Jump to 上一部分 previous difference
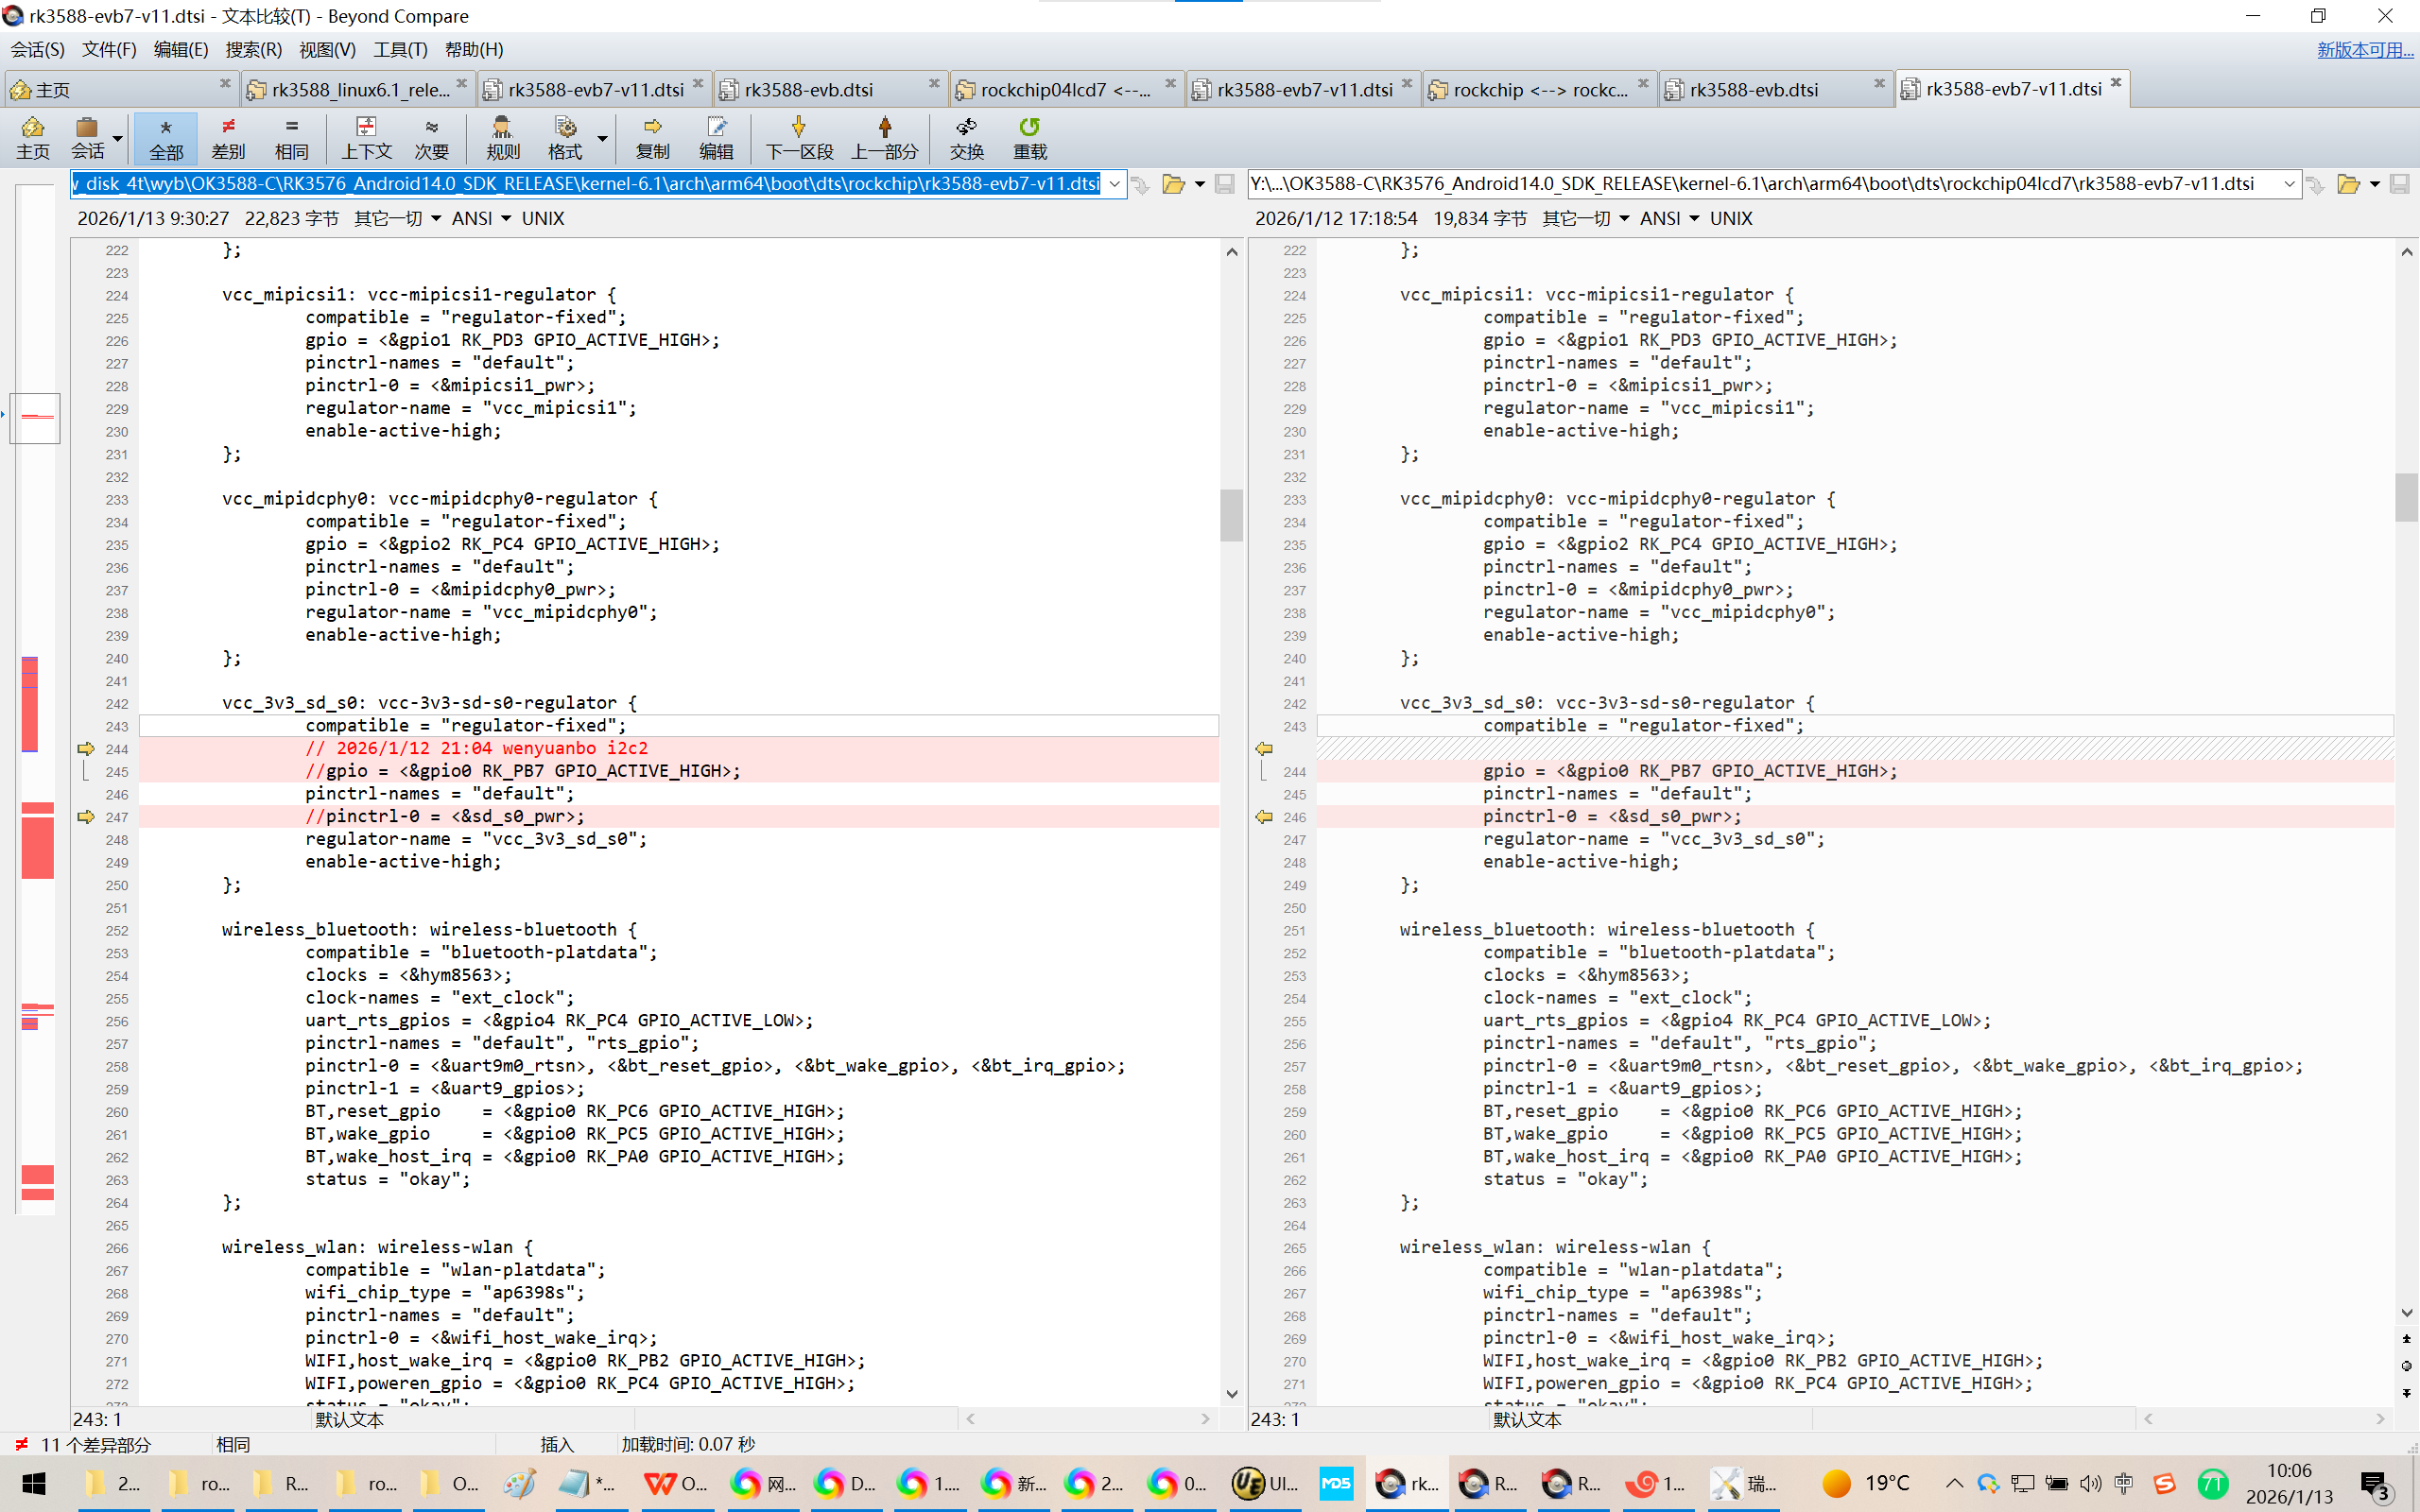The image size is (2420, 1512). [x=884, y=137]
